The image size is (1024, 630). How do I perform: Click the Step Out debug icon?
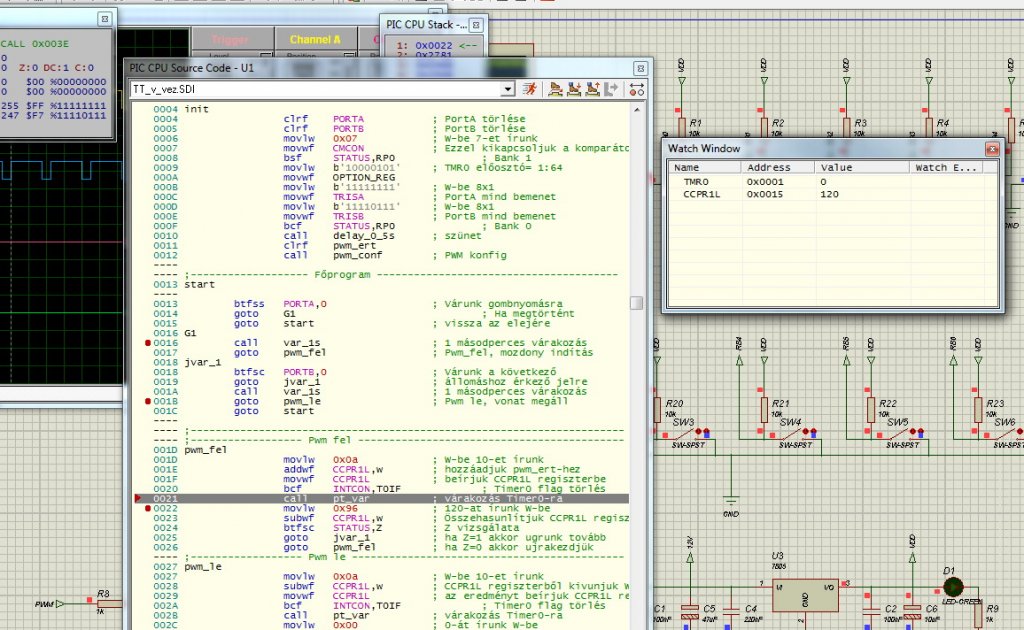coord(592,89)
